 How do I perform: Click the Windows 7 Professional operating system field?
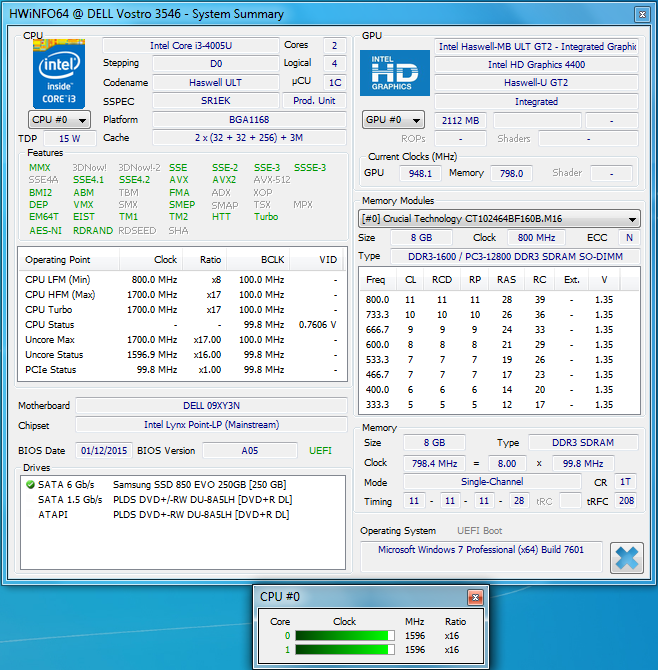pyautogui.click(x=480, y=550)
